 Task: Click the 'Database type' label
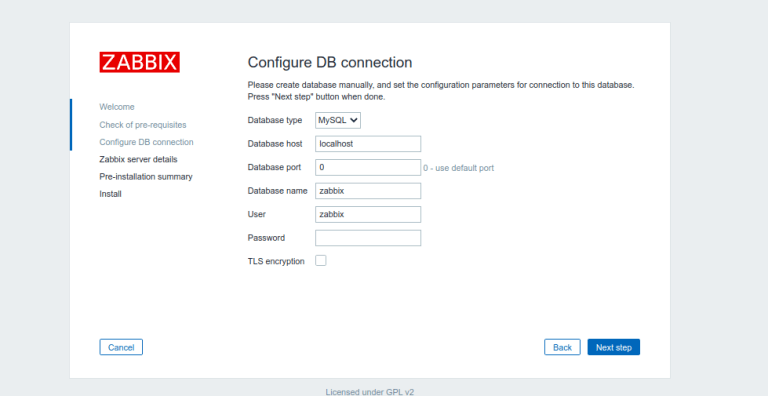click(275, 120)
